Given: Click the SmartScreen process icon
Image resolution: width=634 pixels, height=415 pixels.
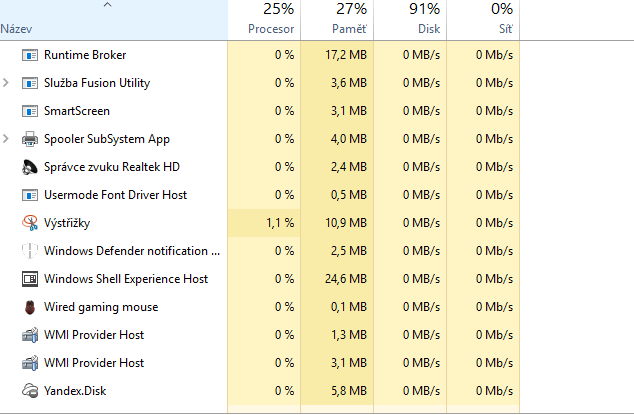Looking at the screenshot, I should [29, 111].
